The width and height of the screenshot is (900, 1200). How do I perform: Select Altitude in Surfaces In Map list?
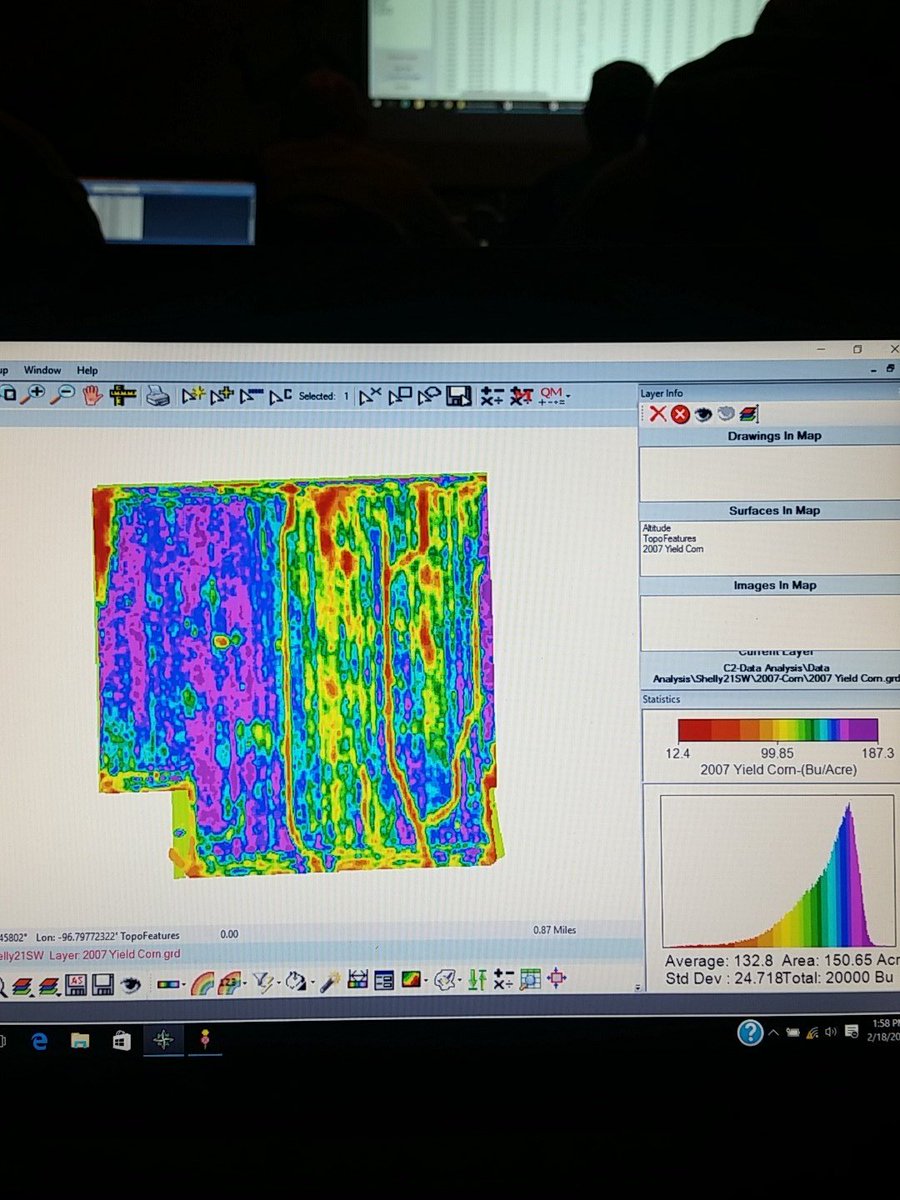(656, 528)
